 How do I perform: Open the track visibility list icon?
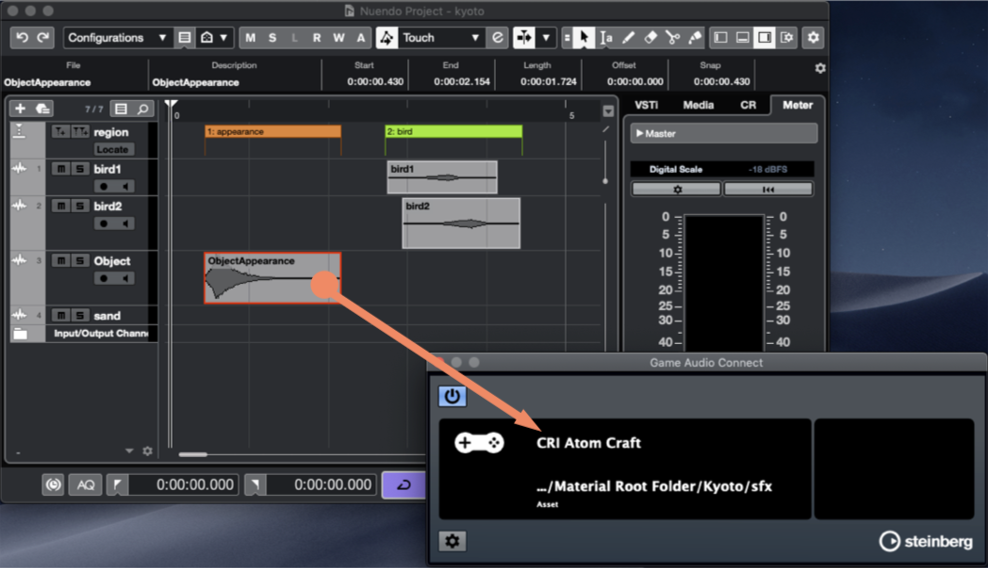pos(120,109)
